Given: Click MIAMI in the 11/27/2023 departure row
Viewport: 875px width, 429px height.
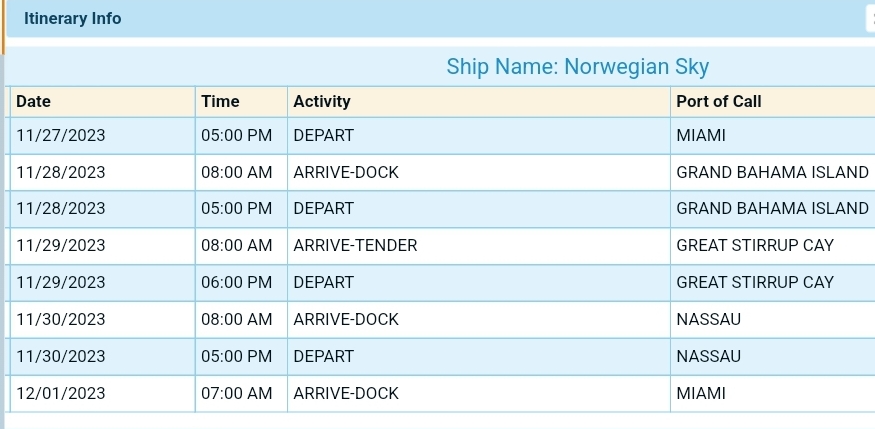Looking at the screenshot, I should pos(700,135).
